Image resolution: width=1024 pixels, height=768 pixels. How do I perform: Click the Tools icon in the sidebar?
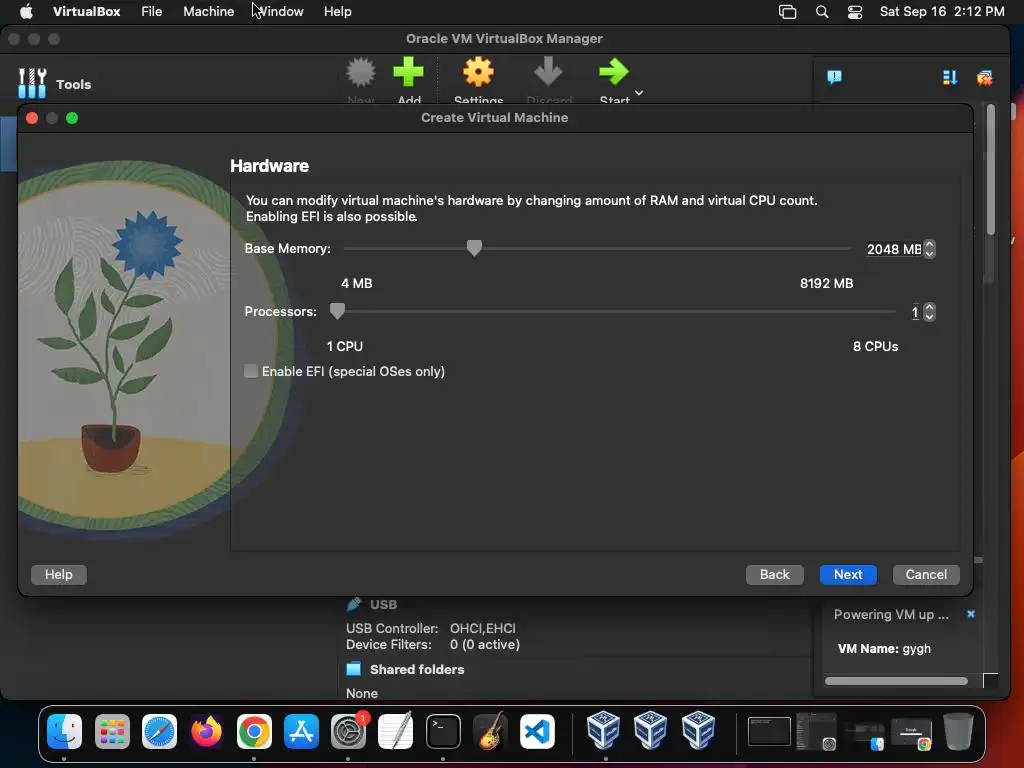32,84
